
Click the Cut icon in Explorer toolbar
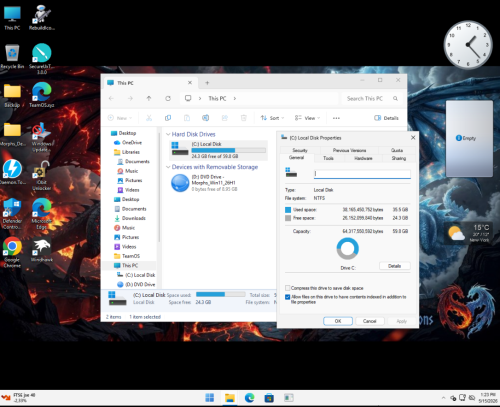149,118
